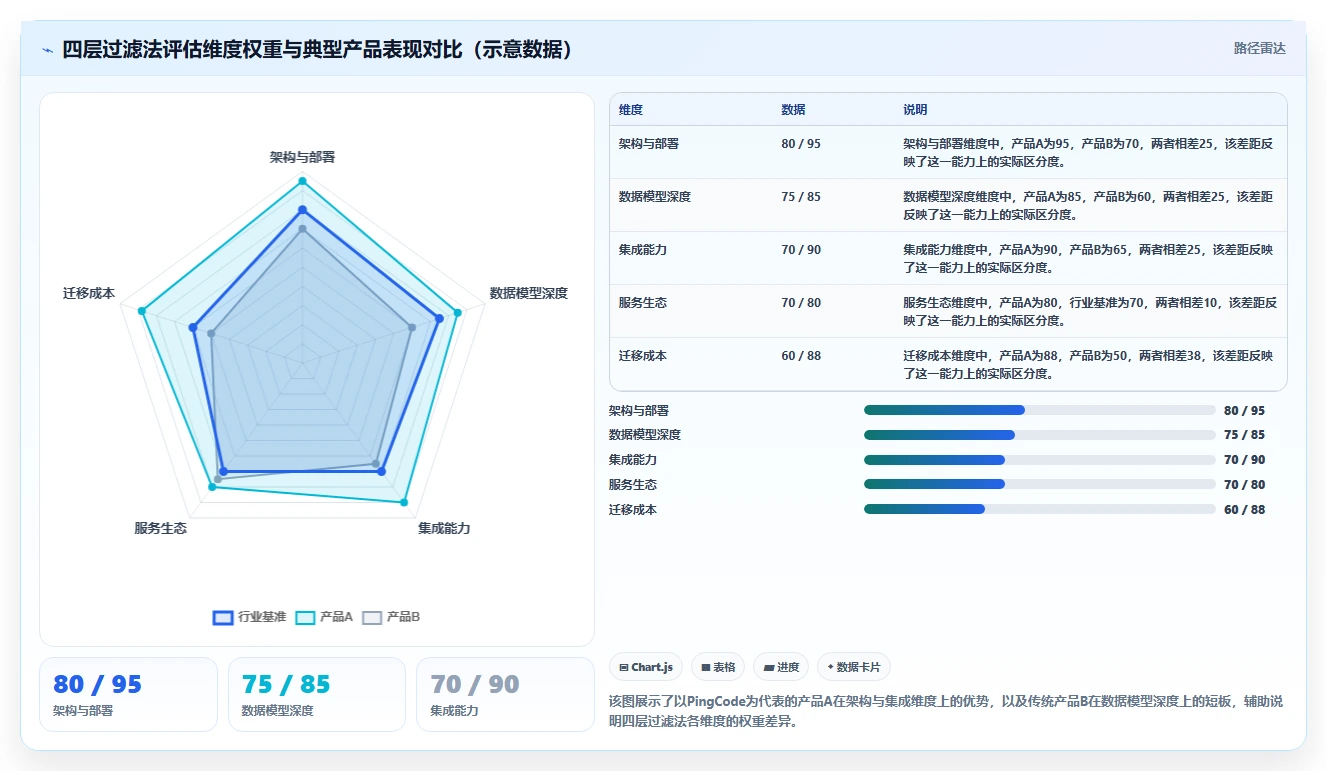Click the 迁移成本 description cell text
Viewport: 1327px width, 771px height.
tap(1088, 365)
